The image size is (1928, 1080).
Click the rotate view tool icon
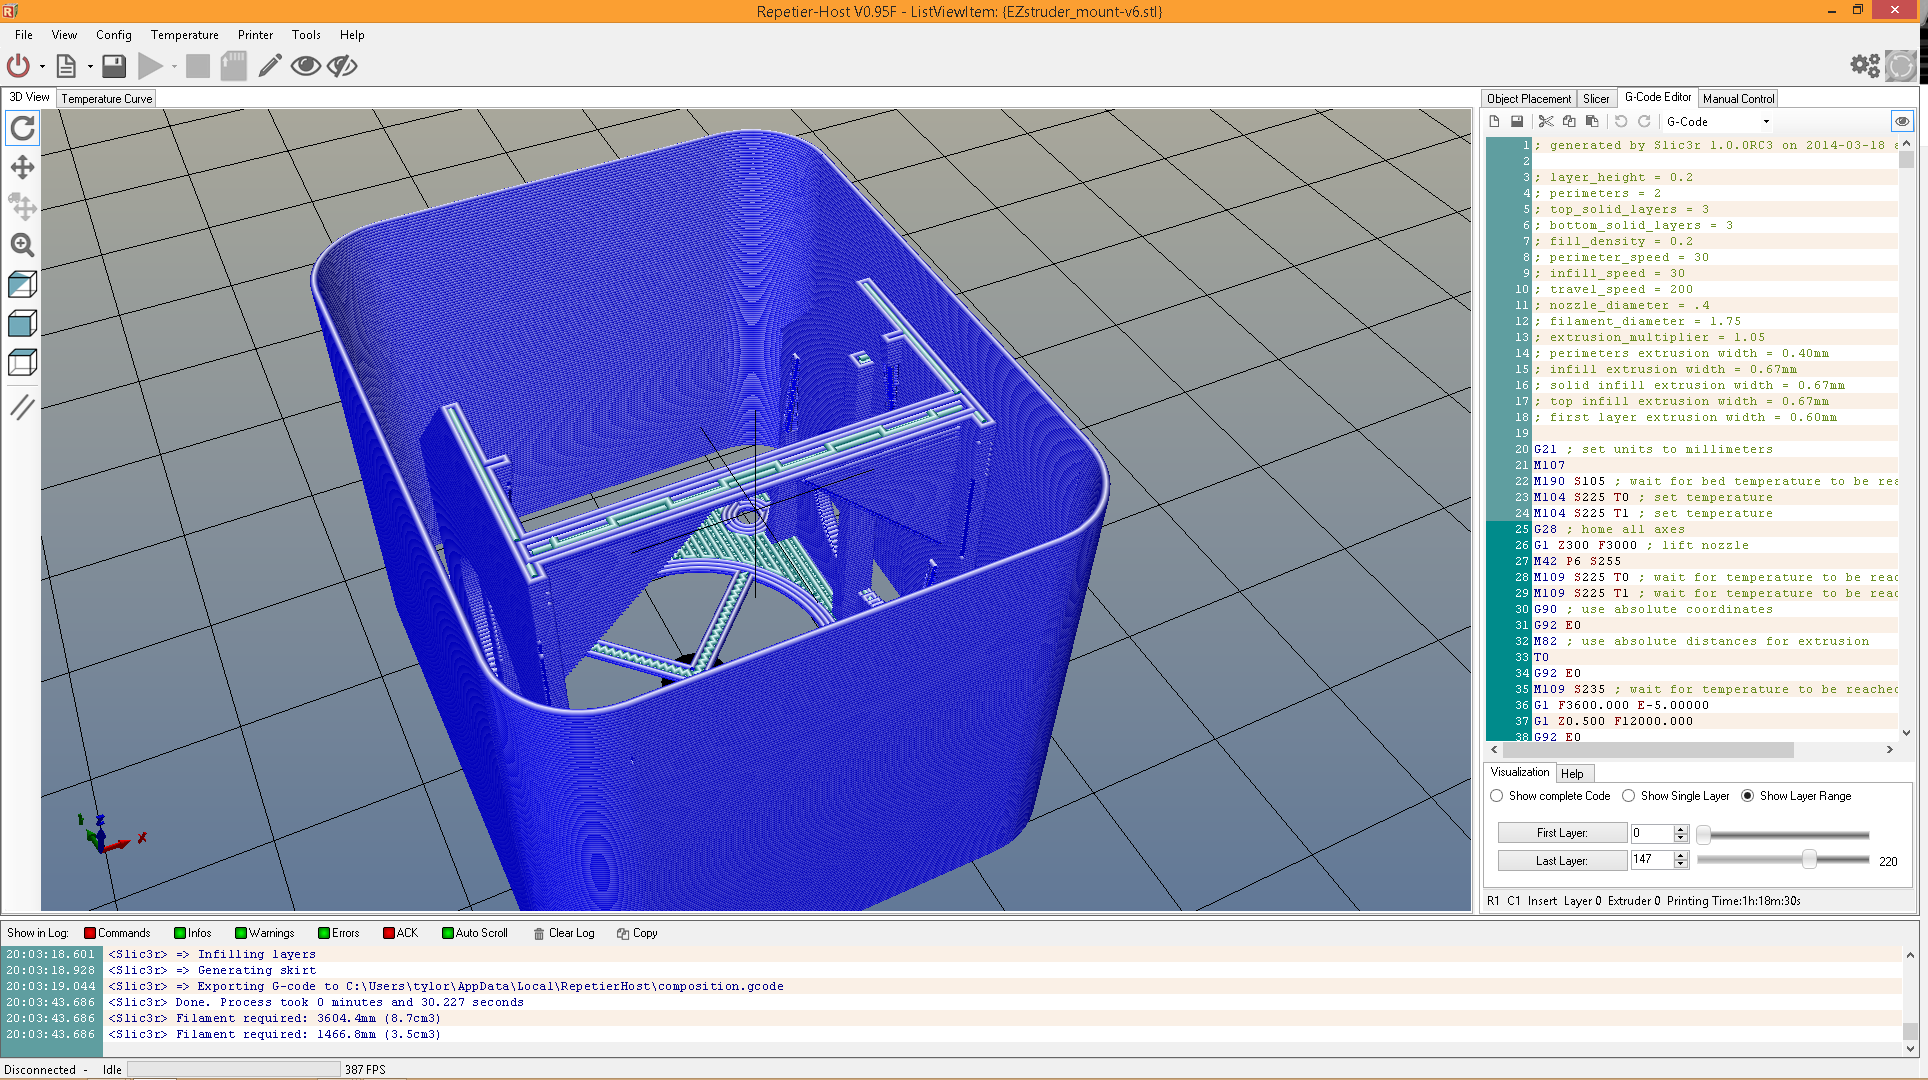22,128
